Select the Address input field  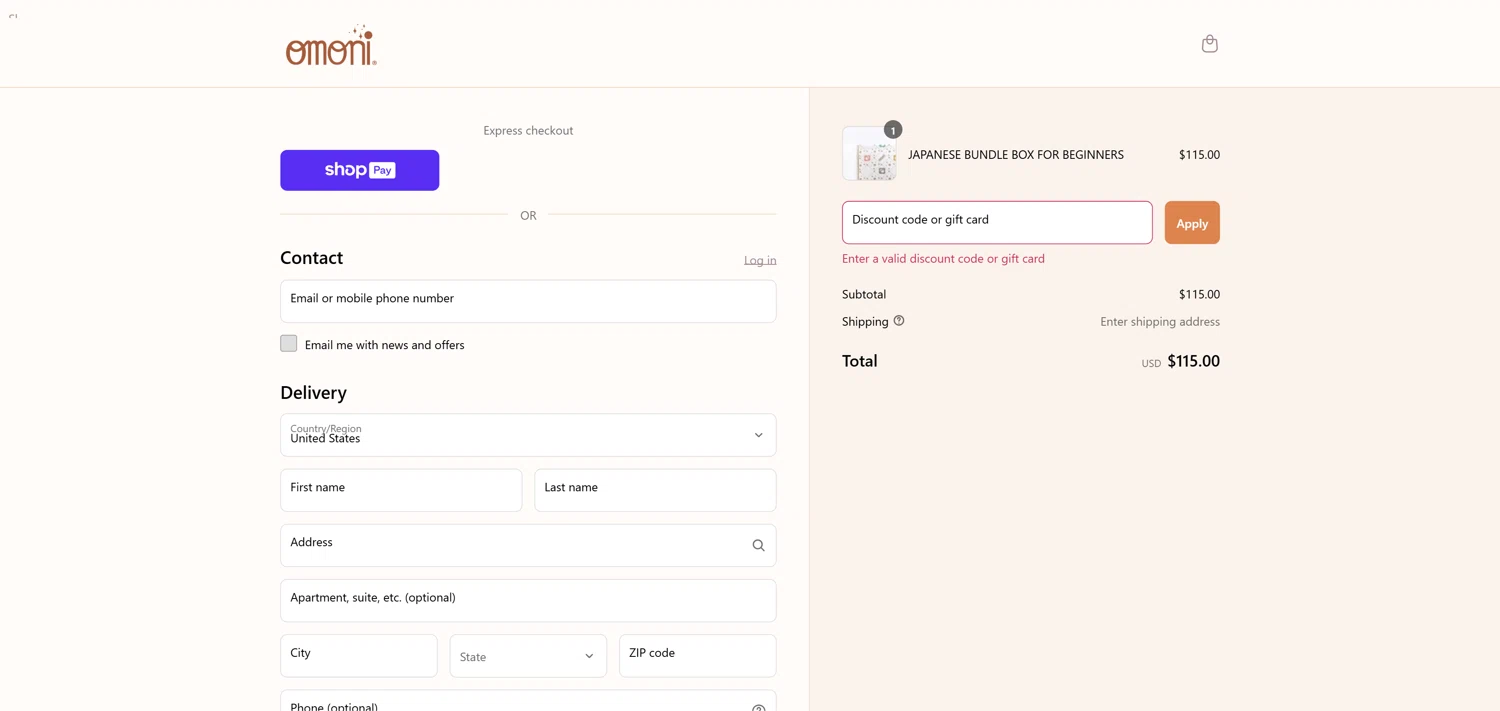tap(528, 545)
